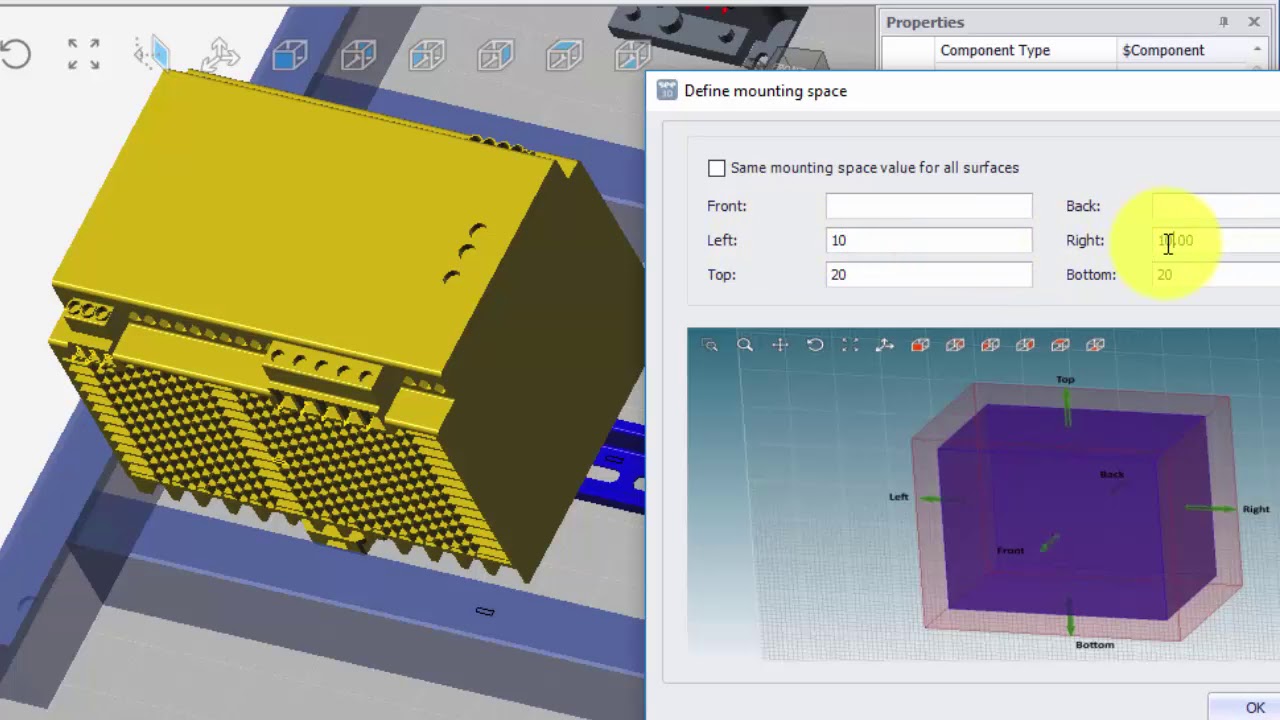Click axes icon in mounting space preview toolbar
This screenshot has width=1280, height=720.
[x=885, y=345]
